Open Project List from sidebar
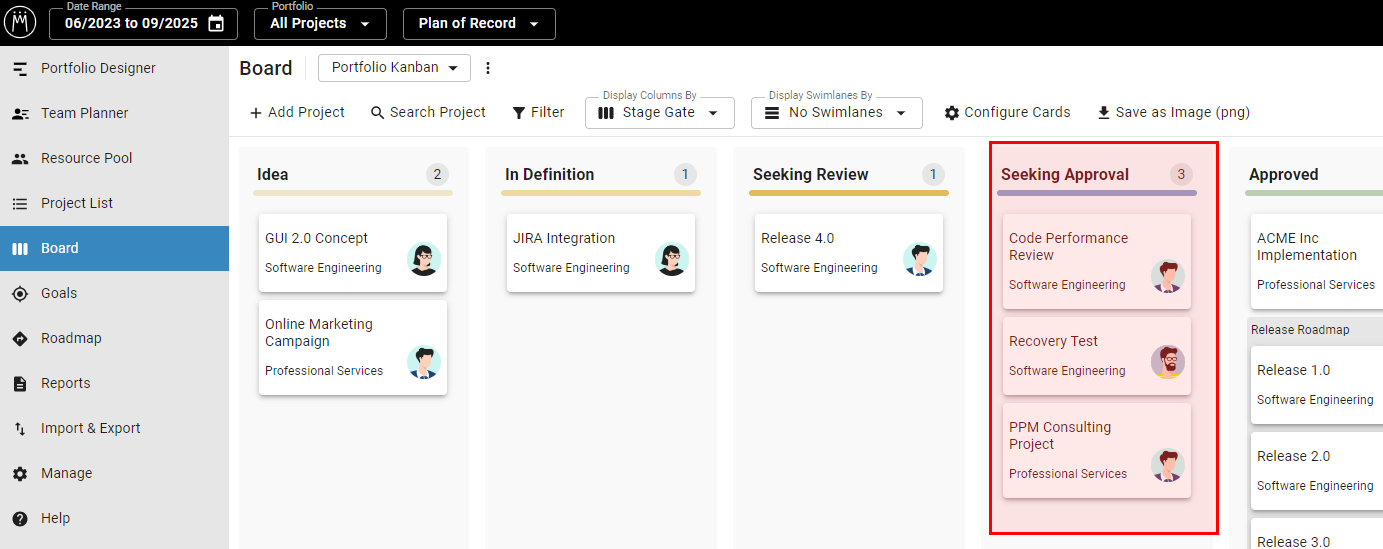Image resolution: width=1383 pixels, height=549 pixels. pos(114,204)
